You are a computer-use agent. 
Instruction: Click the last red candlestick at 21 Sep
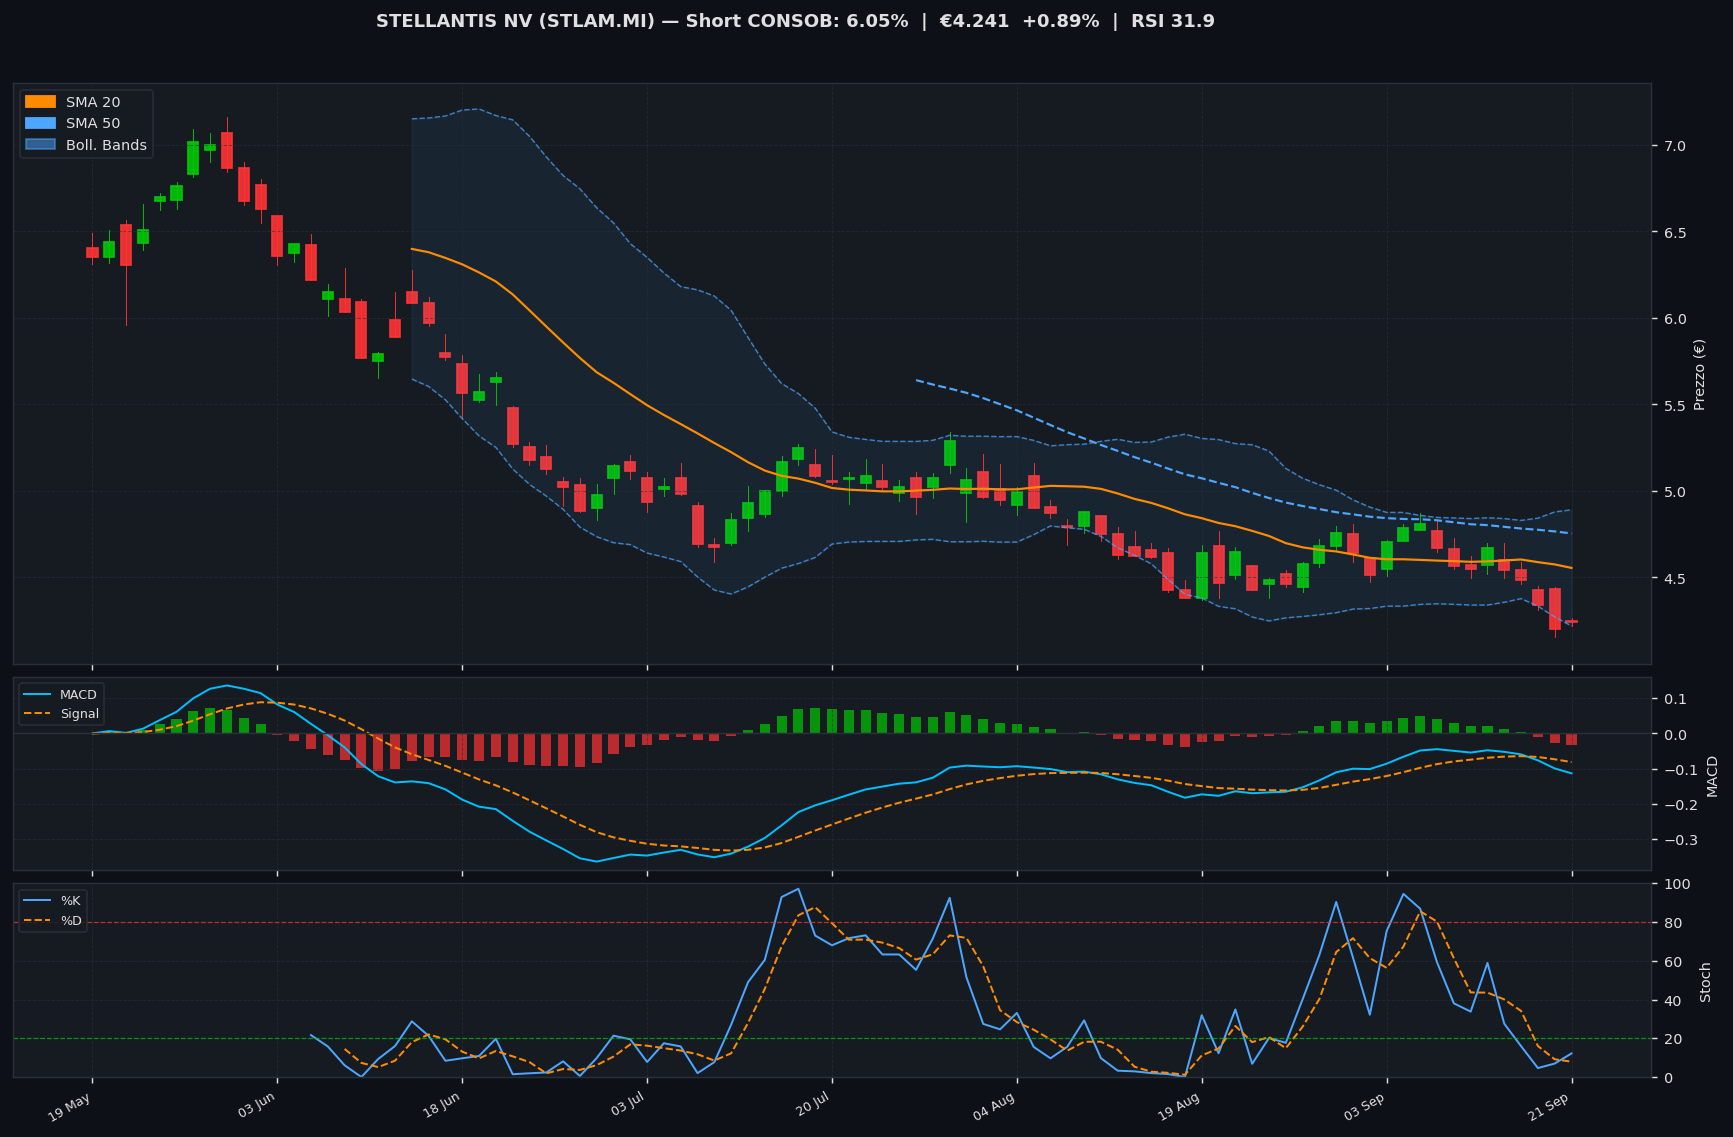coord(1571,622)
